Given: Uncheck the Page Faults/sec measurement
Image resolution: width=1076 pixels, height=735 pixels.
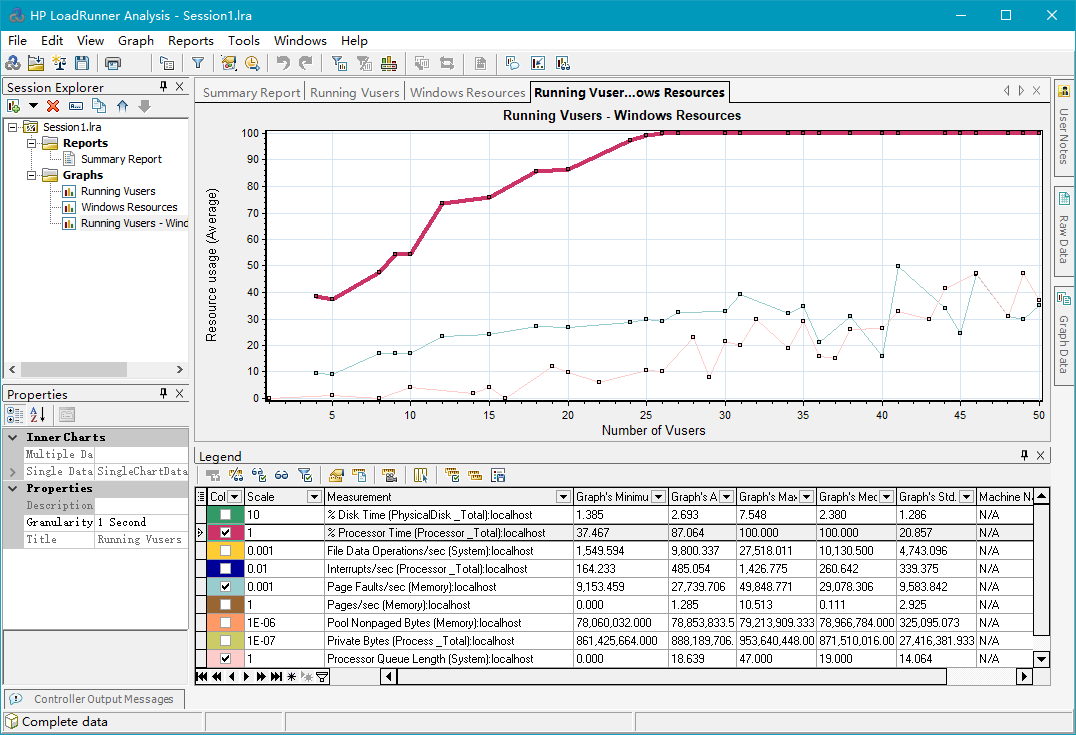Looking at the screenshot, I should 225,587.
